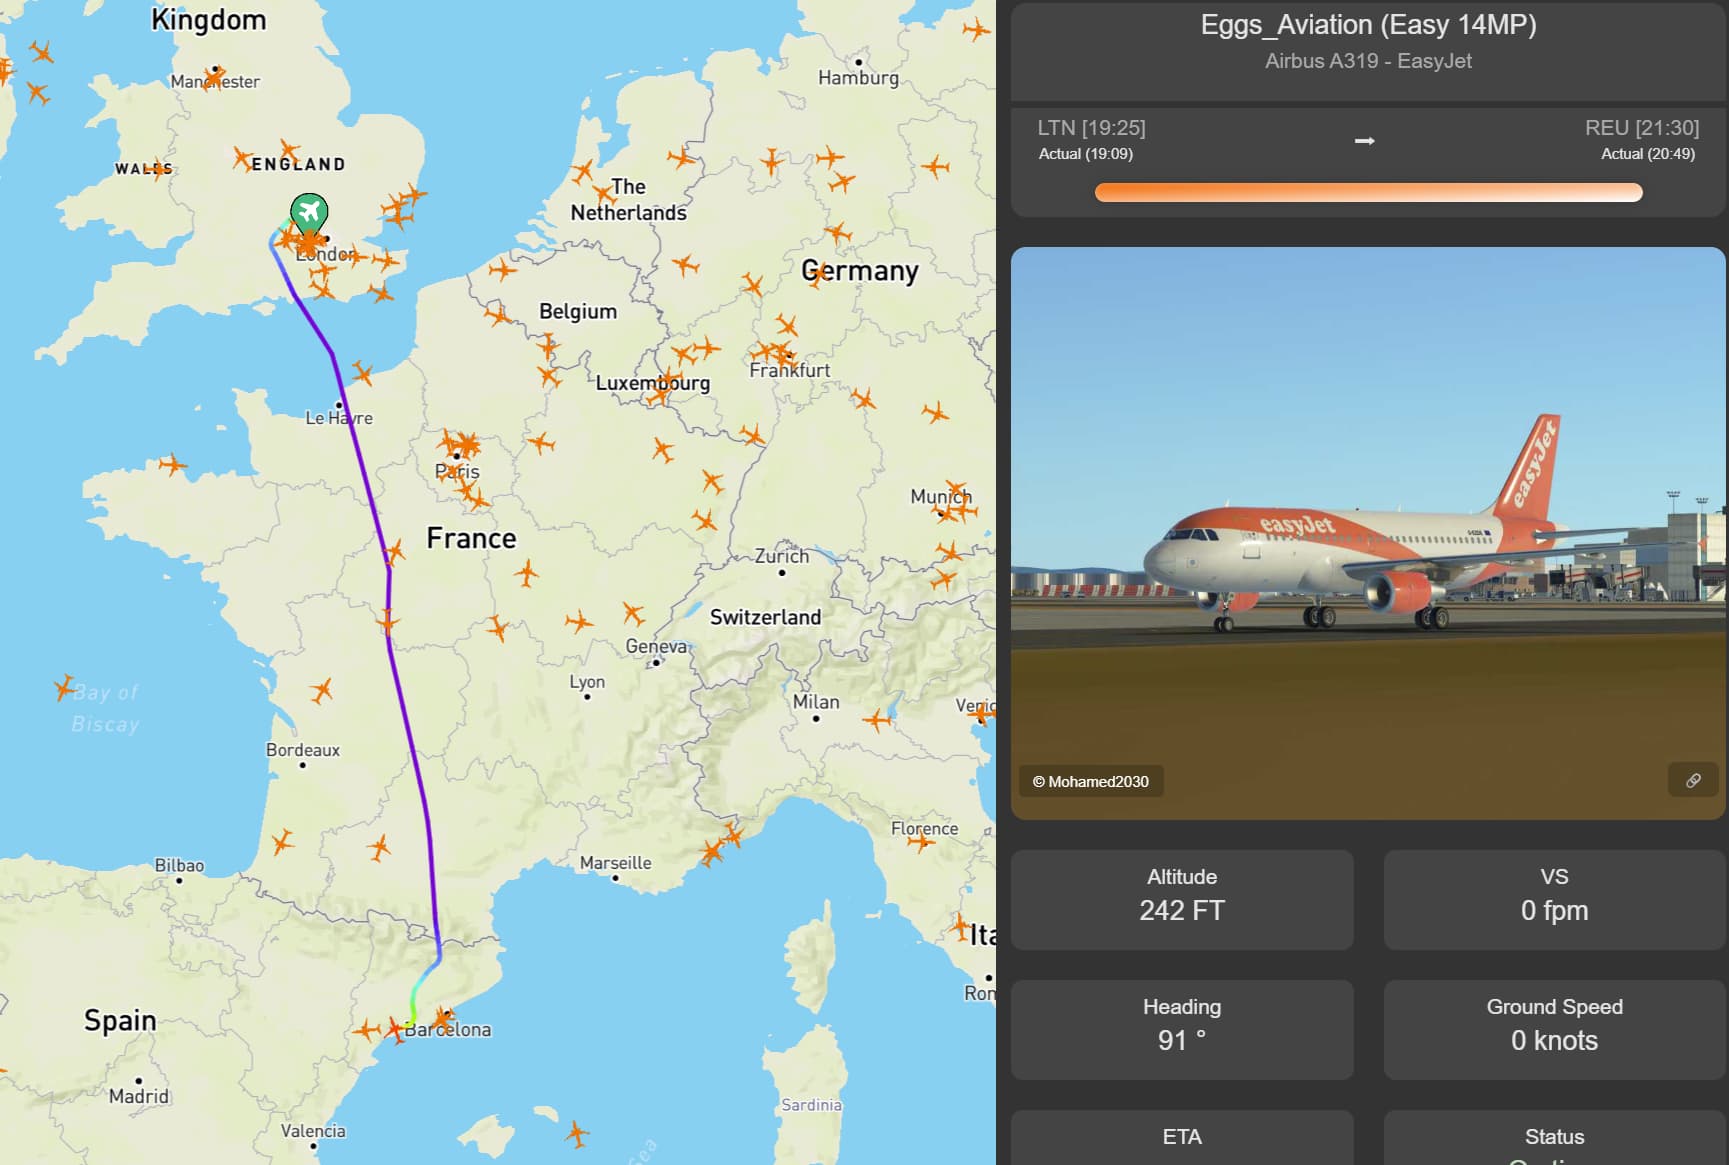
Task: Click the Madrid label on the map
Action: (x=139, y=1096)
